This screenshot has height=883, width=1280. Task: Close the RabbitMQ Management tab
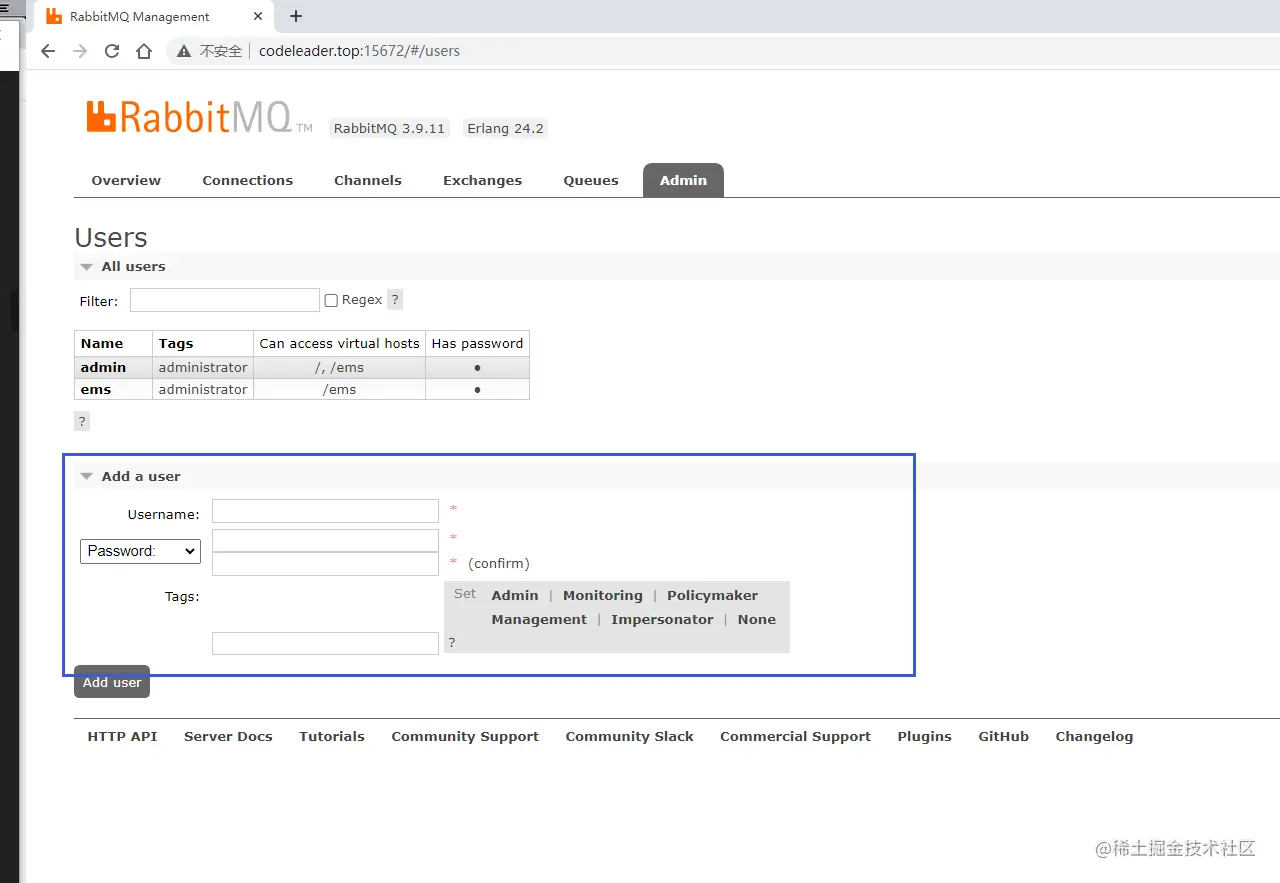click(258, 16)
